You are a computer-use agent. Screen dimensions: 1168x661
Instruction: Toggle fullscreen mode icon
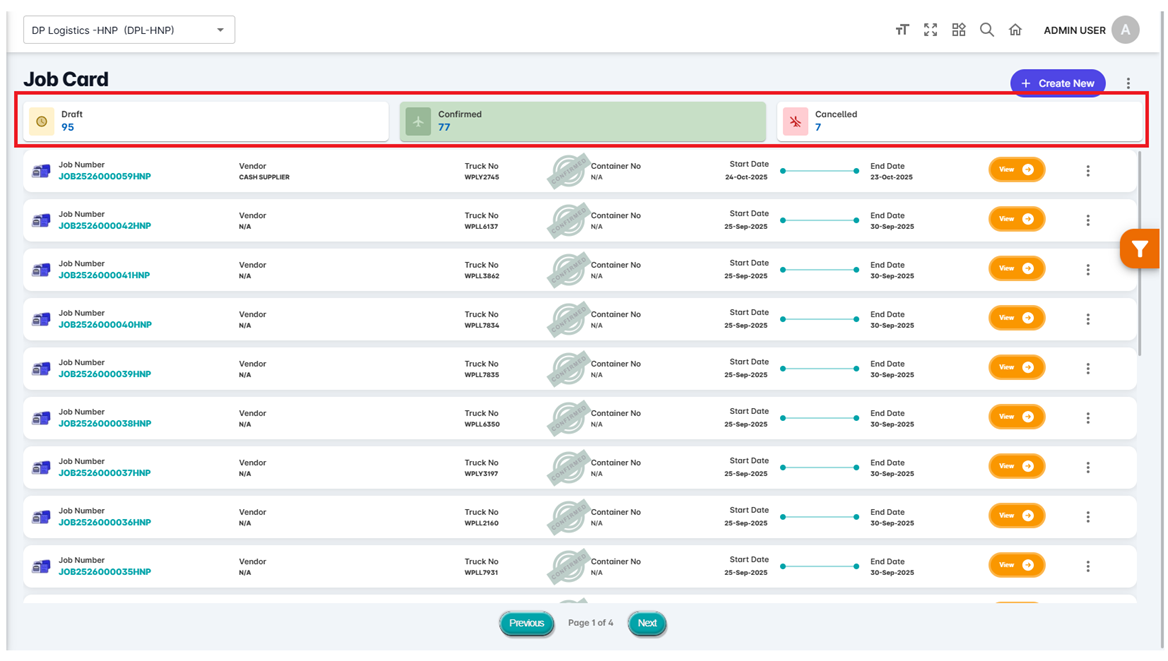(930, 30)
